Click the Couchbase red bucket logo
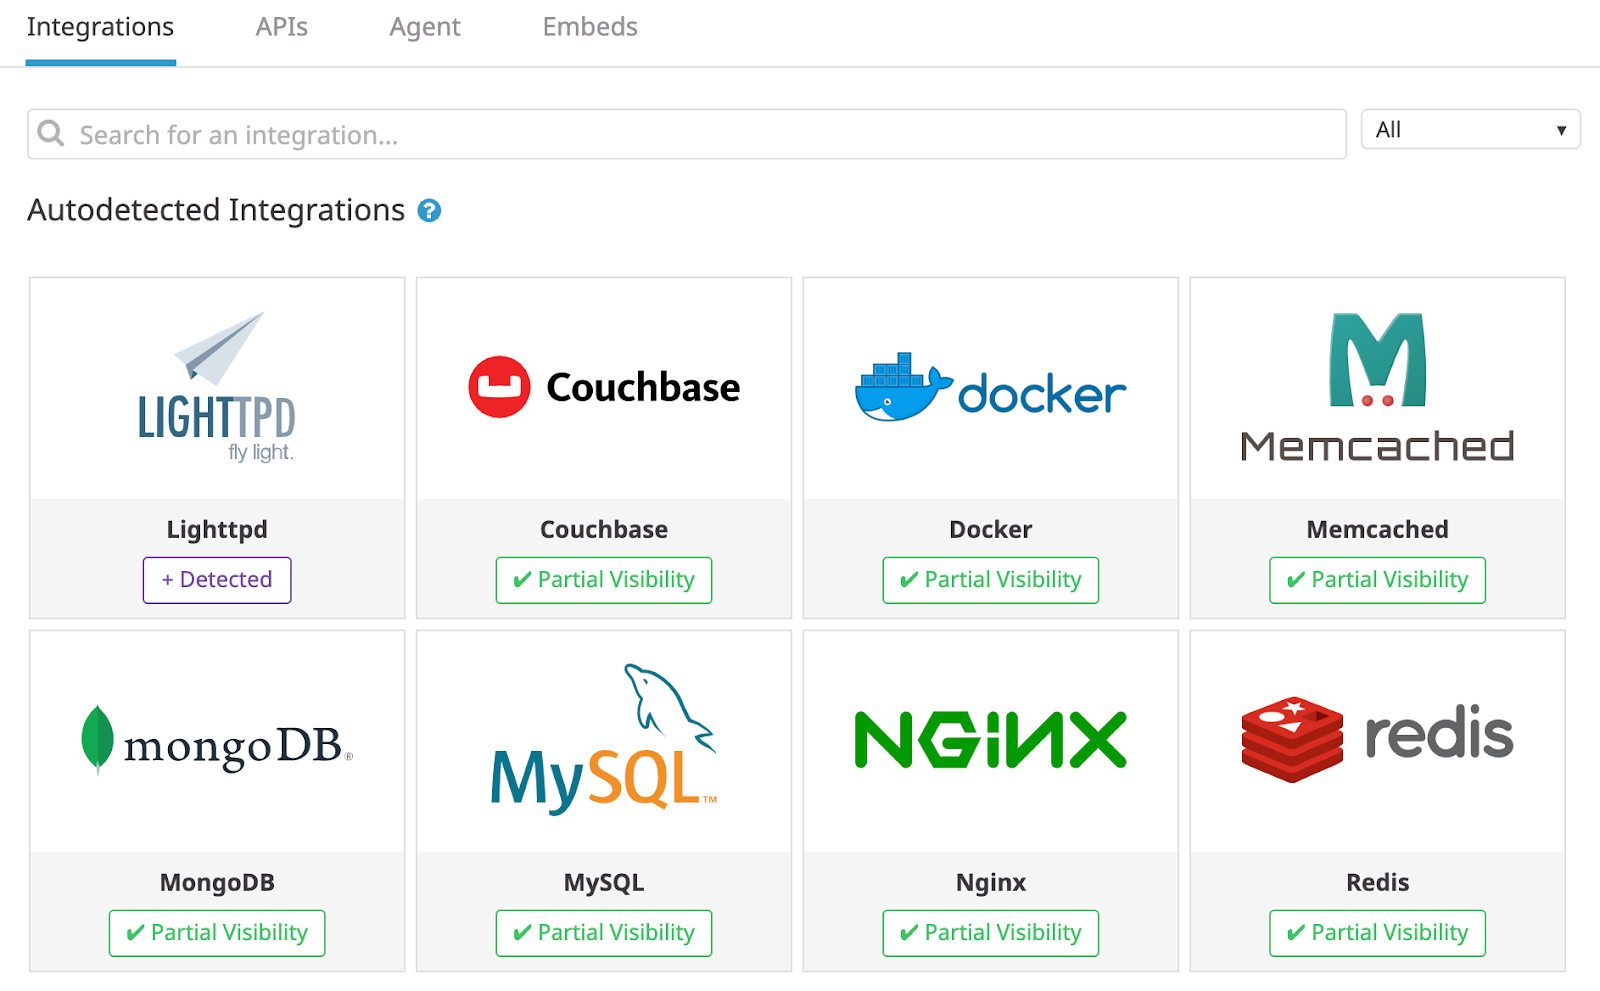Screen dimensions: 1600x991 click(500, 387)
